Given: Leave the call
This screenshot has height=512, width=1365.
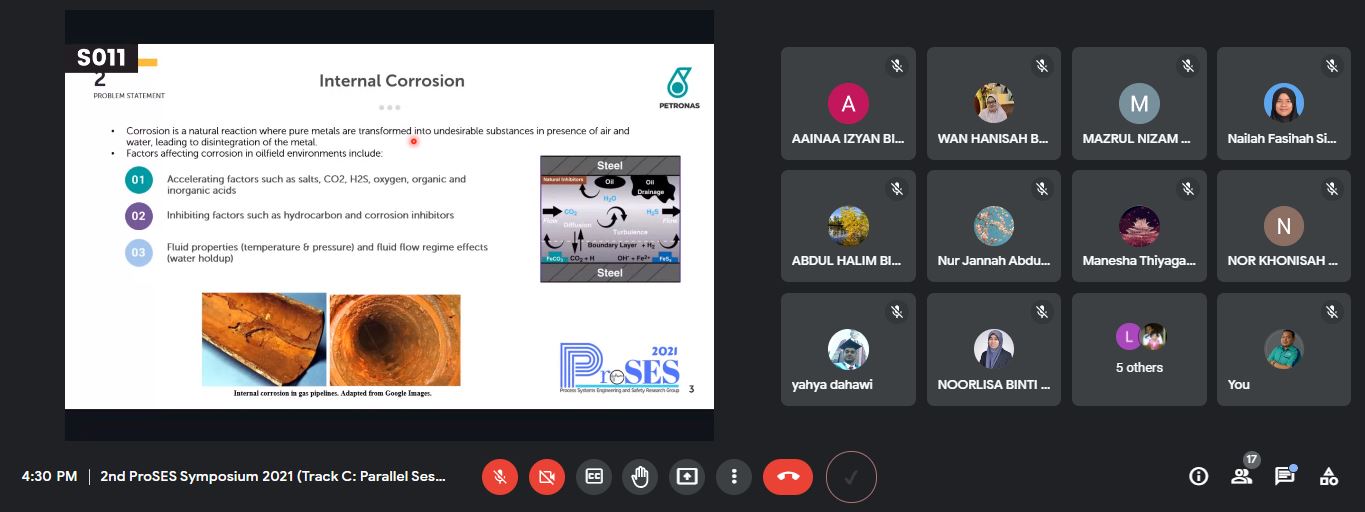Looking at the screenshot, I should coord(788,476).
